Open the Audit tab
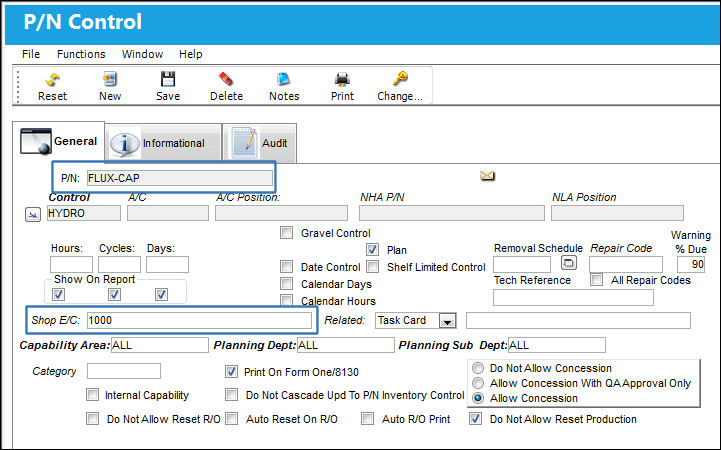Image resolution: width=721 pixels, height=450 pixels. click(260, 143)
